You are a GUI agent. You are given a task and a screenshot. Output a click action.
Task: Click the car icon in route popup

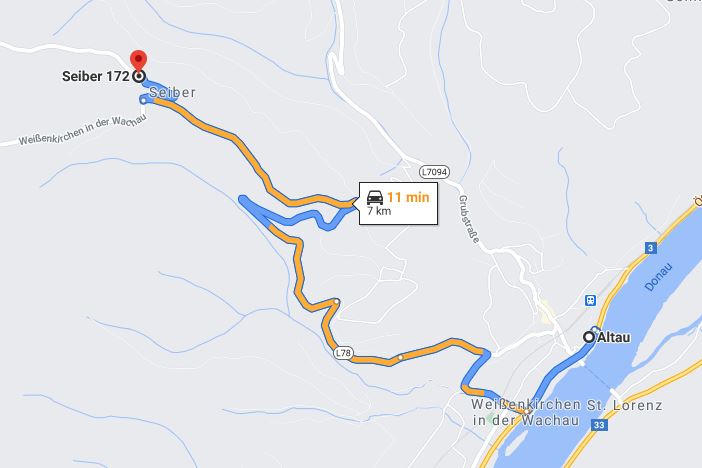(x=375, y=198)
